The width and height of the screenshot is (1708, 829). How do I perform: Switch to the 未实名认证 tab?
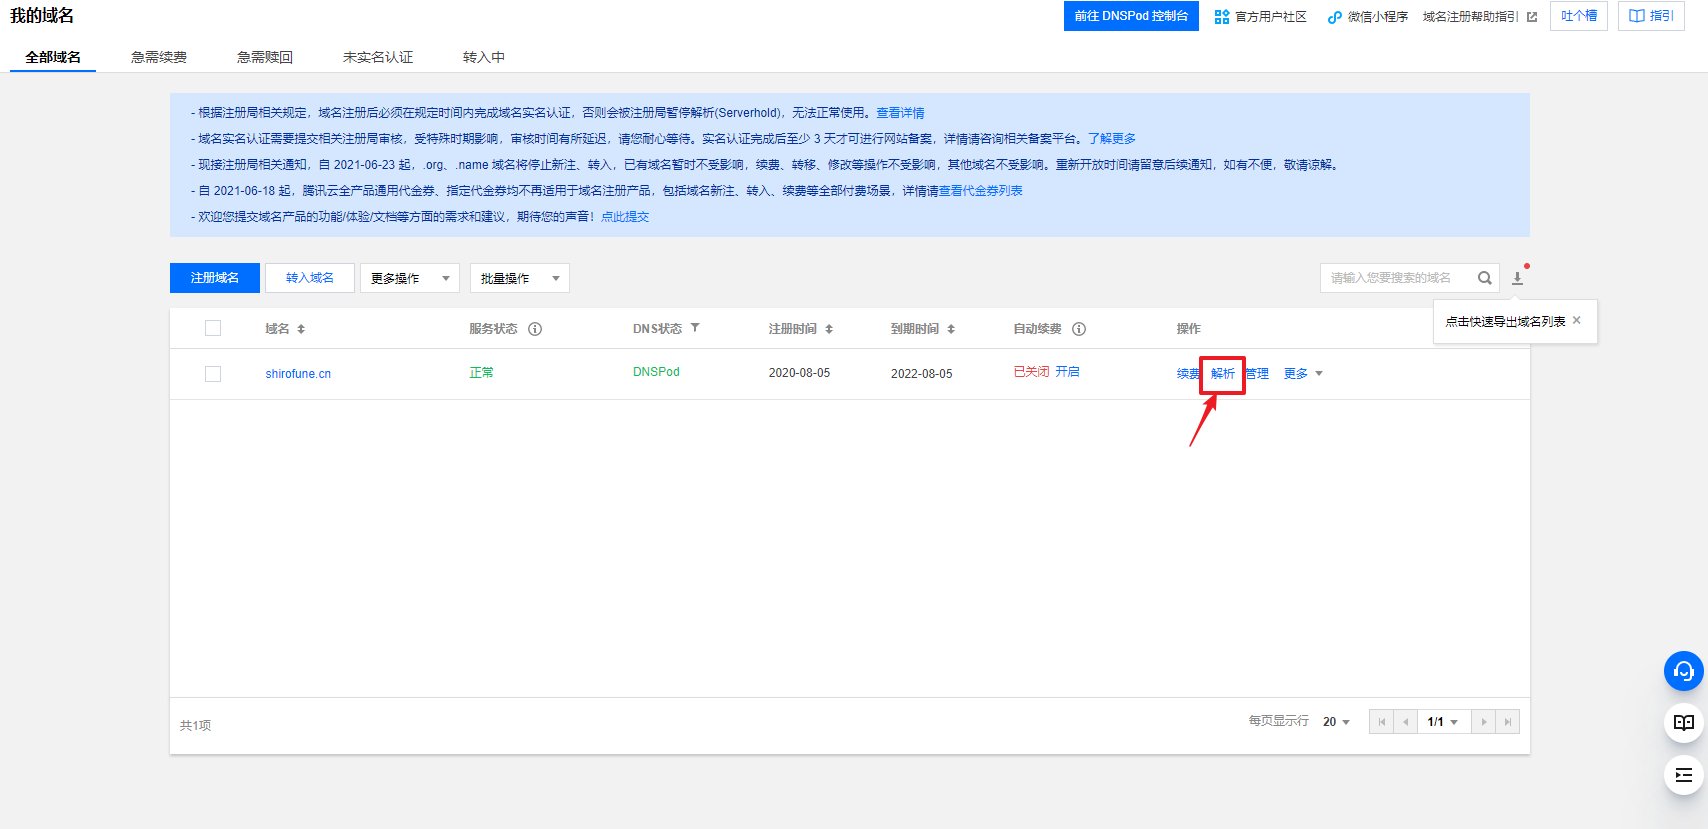coord(378,57)
